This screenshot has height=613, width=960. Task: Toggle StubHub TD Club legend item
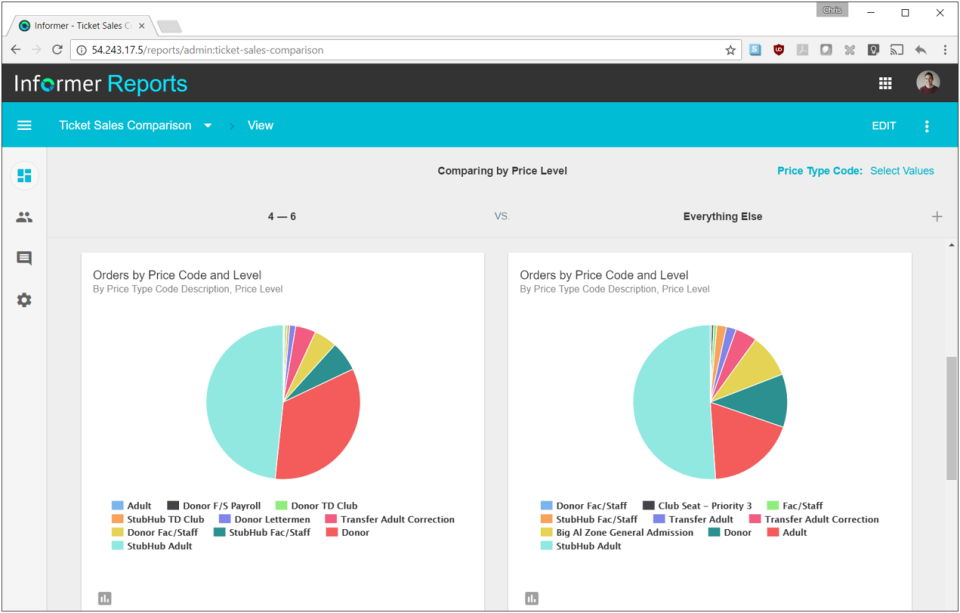[158, 519]
